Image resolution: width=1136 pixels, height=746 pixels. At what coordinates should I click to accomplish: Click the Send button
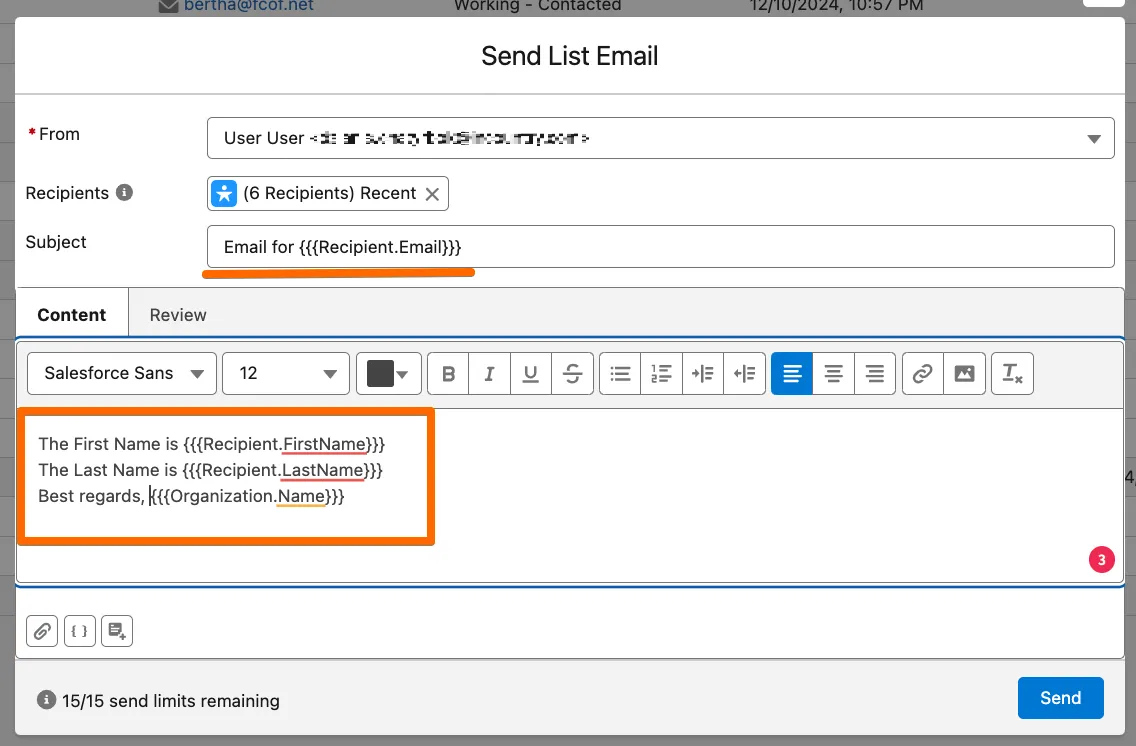pos(1060,698)
